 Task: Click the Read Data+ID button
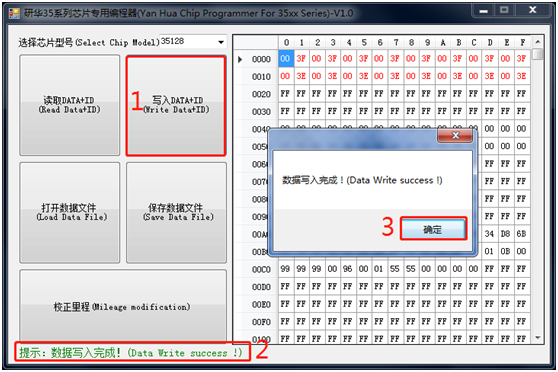(70, 105)
